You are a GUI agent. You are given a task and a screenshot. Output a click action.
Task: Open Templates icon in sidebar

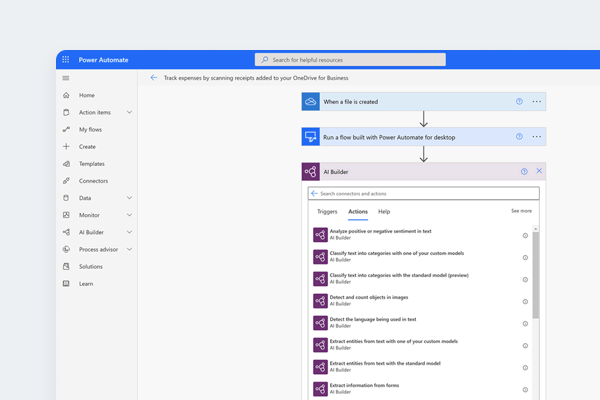point(66,164)
